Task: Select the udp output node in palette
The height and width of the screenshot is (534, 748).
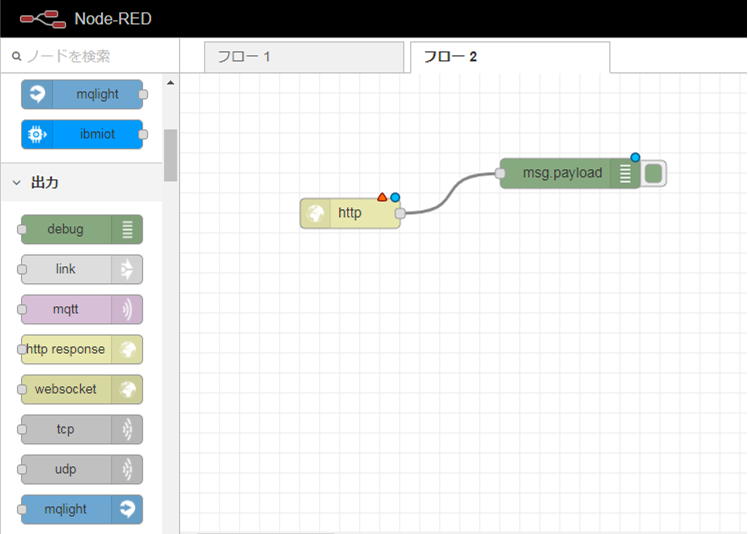Action: pos(82,470)
